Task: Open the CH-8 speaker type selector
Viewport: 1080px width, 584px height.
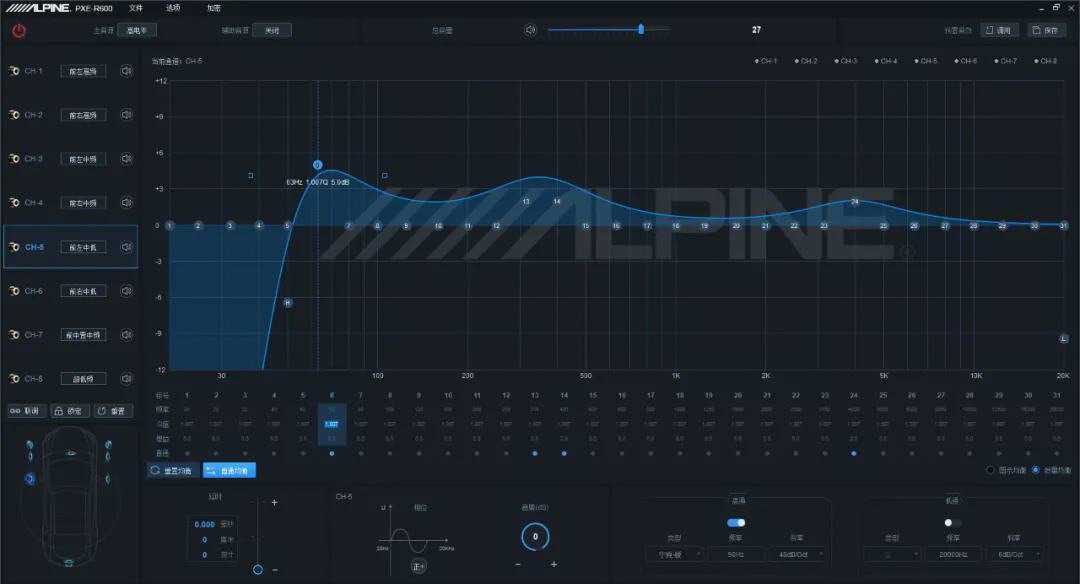Action: [83, 379]
